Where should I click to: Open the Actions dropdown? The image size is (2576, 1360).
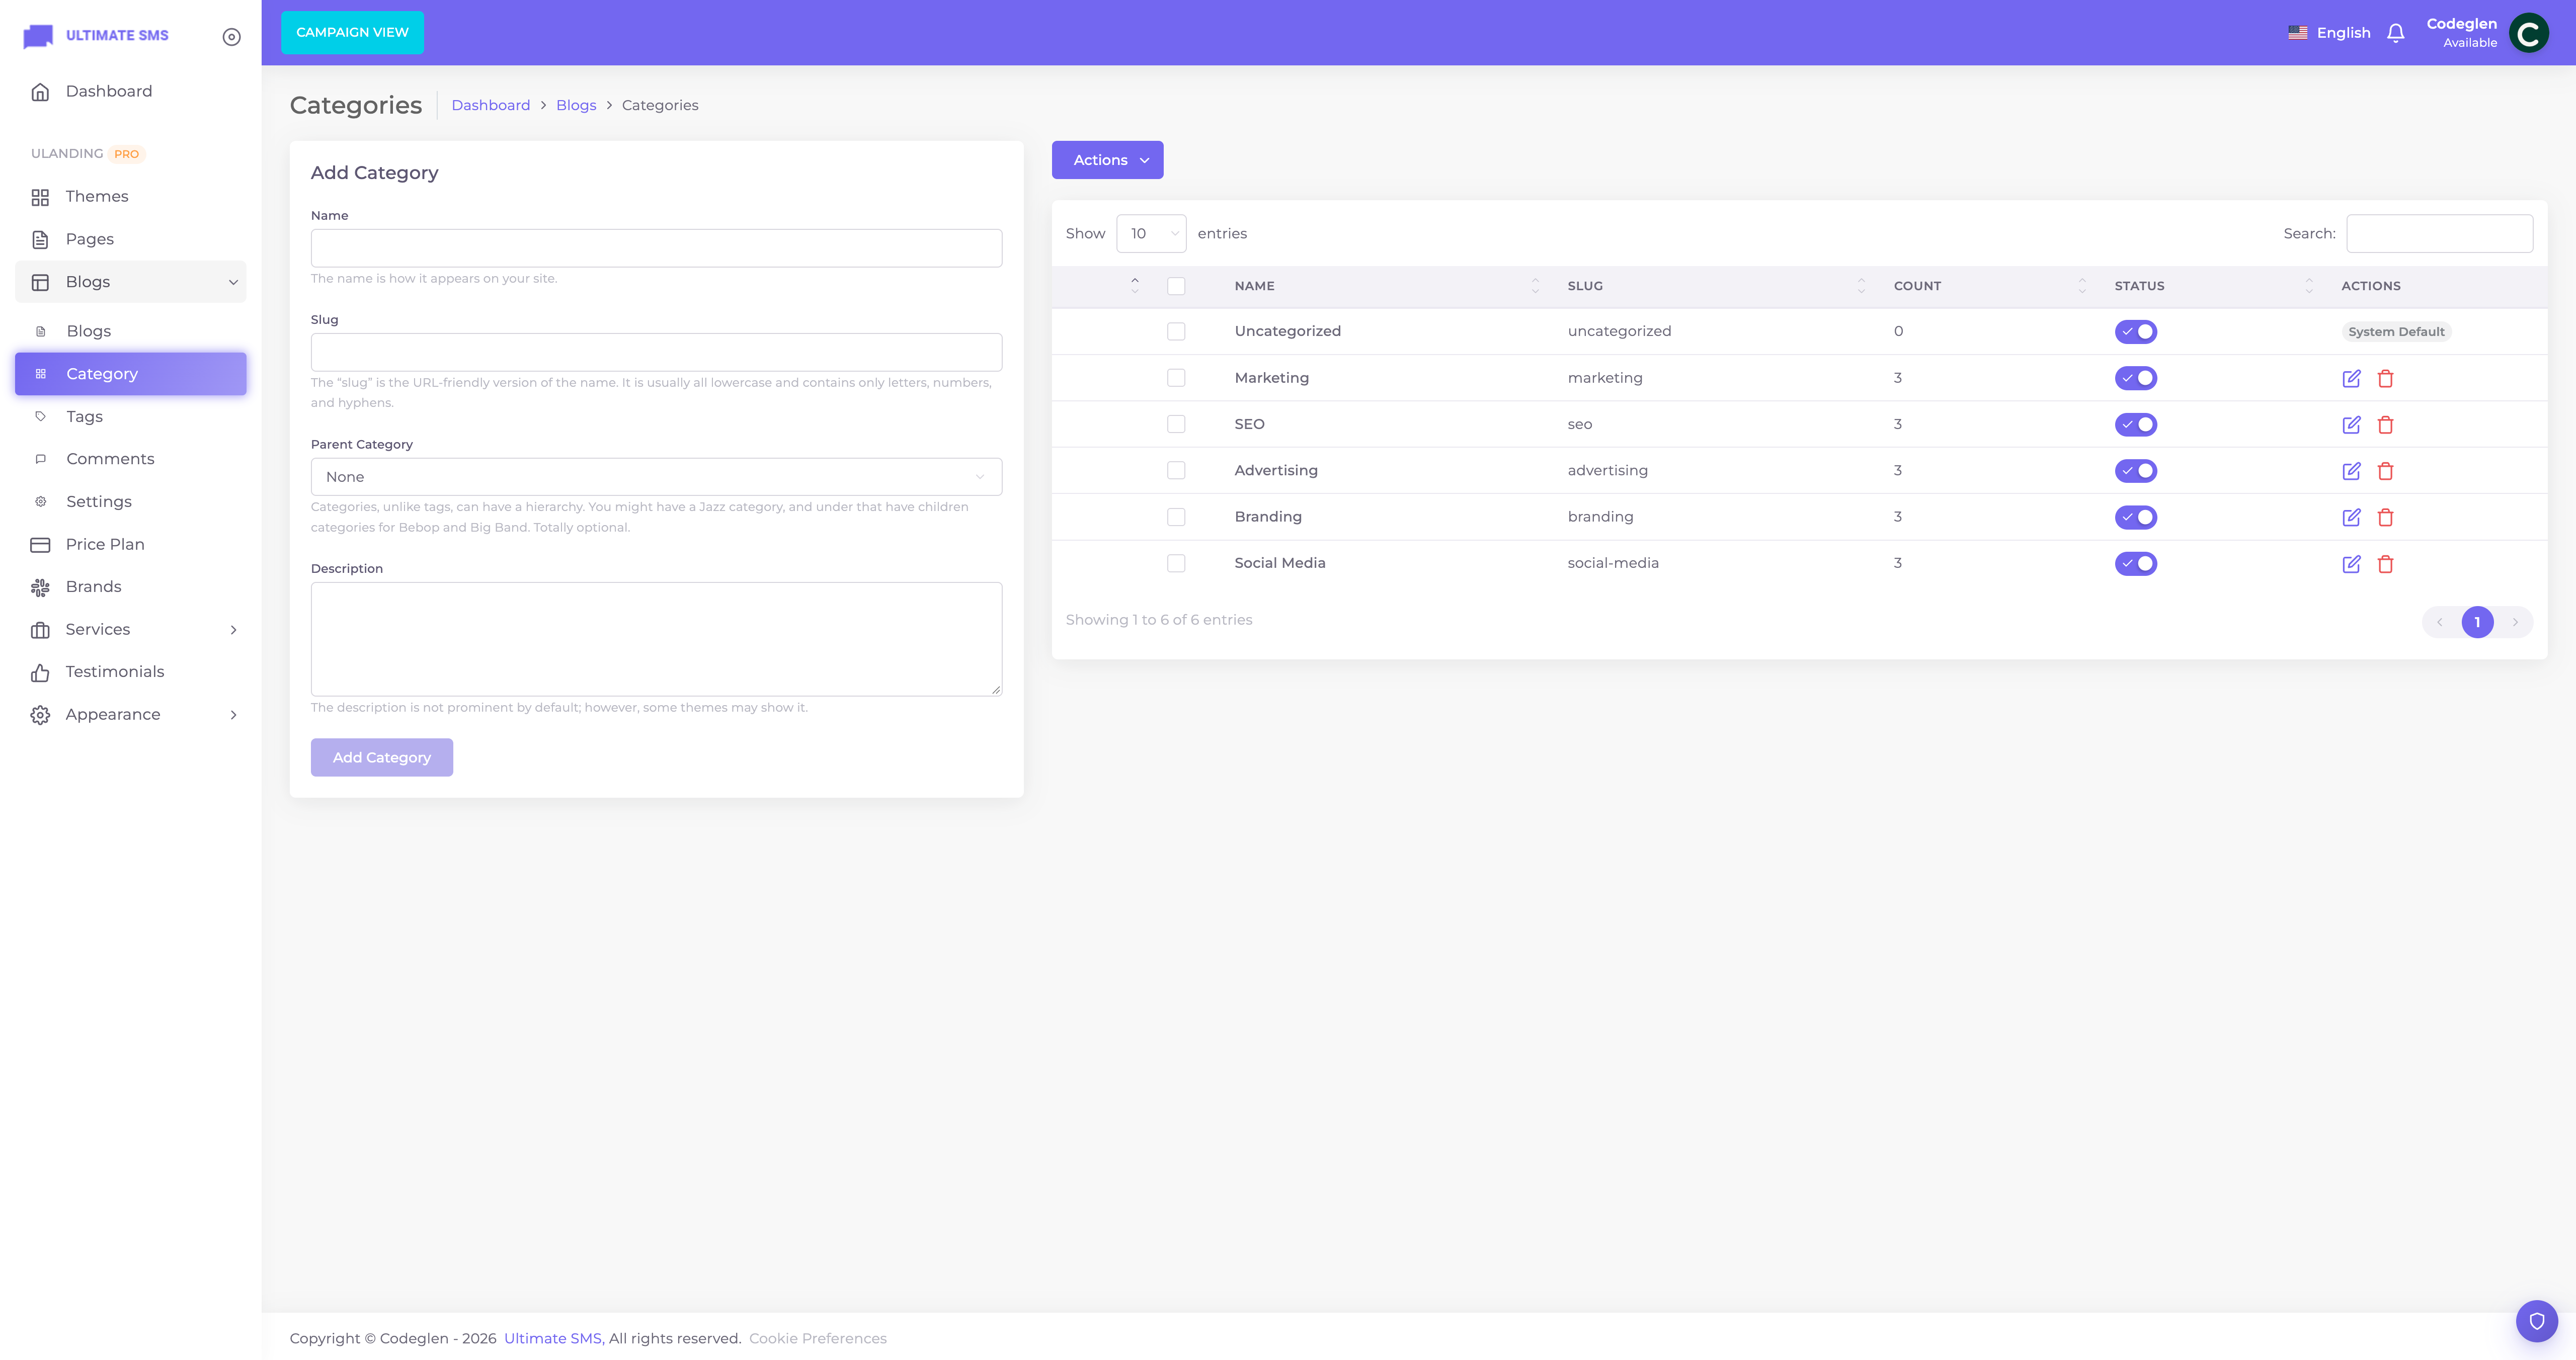[1107, 160]
